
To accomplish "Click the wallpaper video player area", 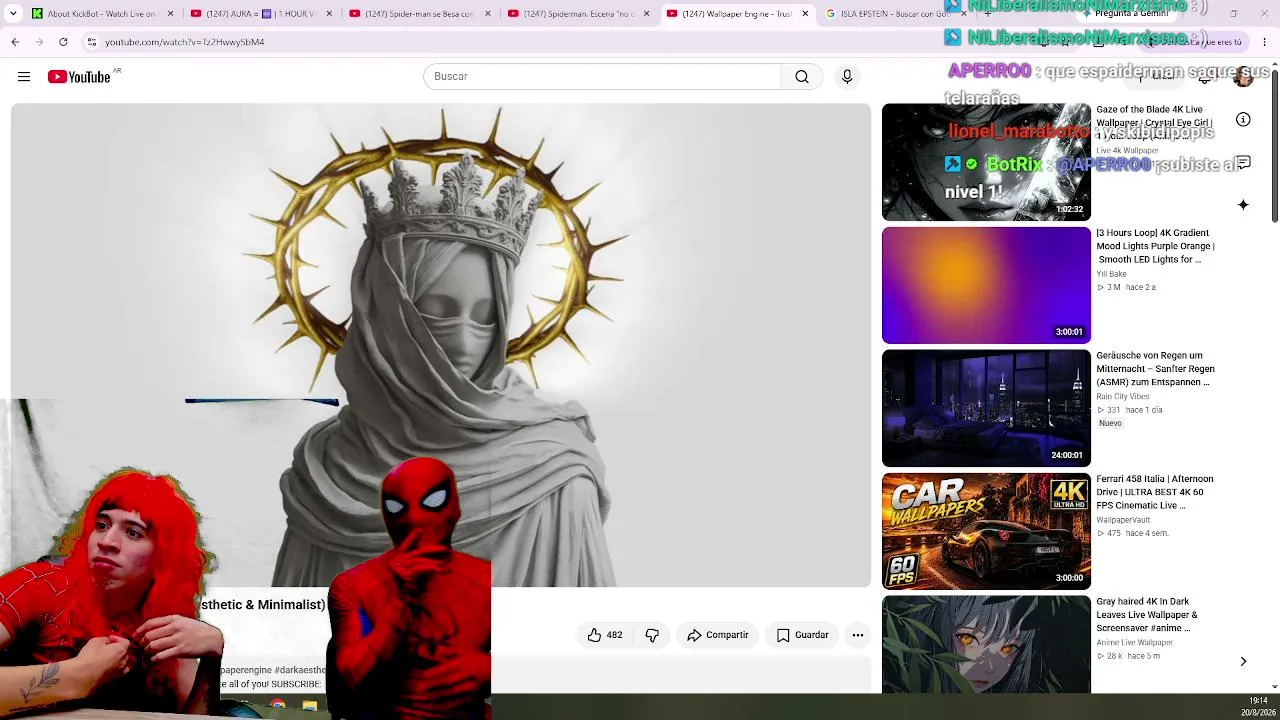I will tap(441, 345).
